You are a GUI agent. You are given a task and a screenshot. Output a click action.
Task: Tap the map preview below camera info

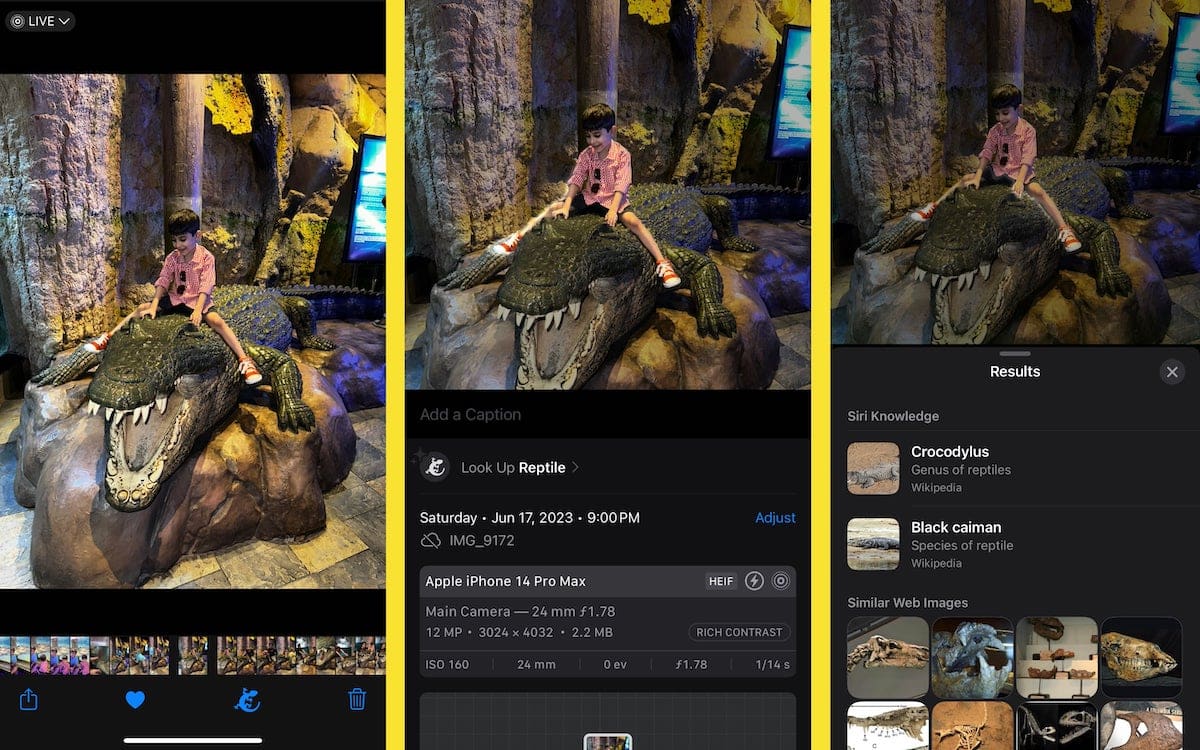click(x=608, y=721)
